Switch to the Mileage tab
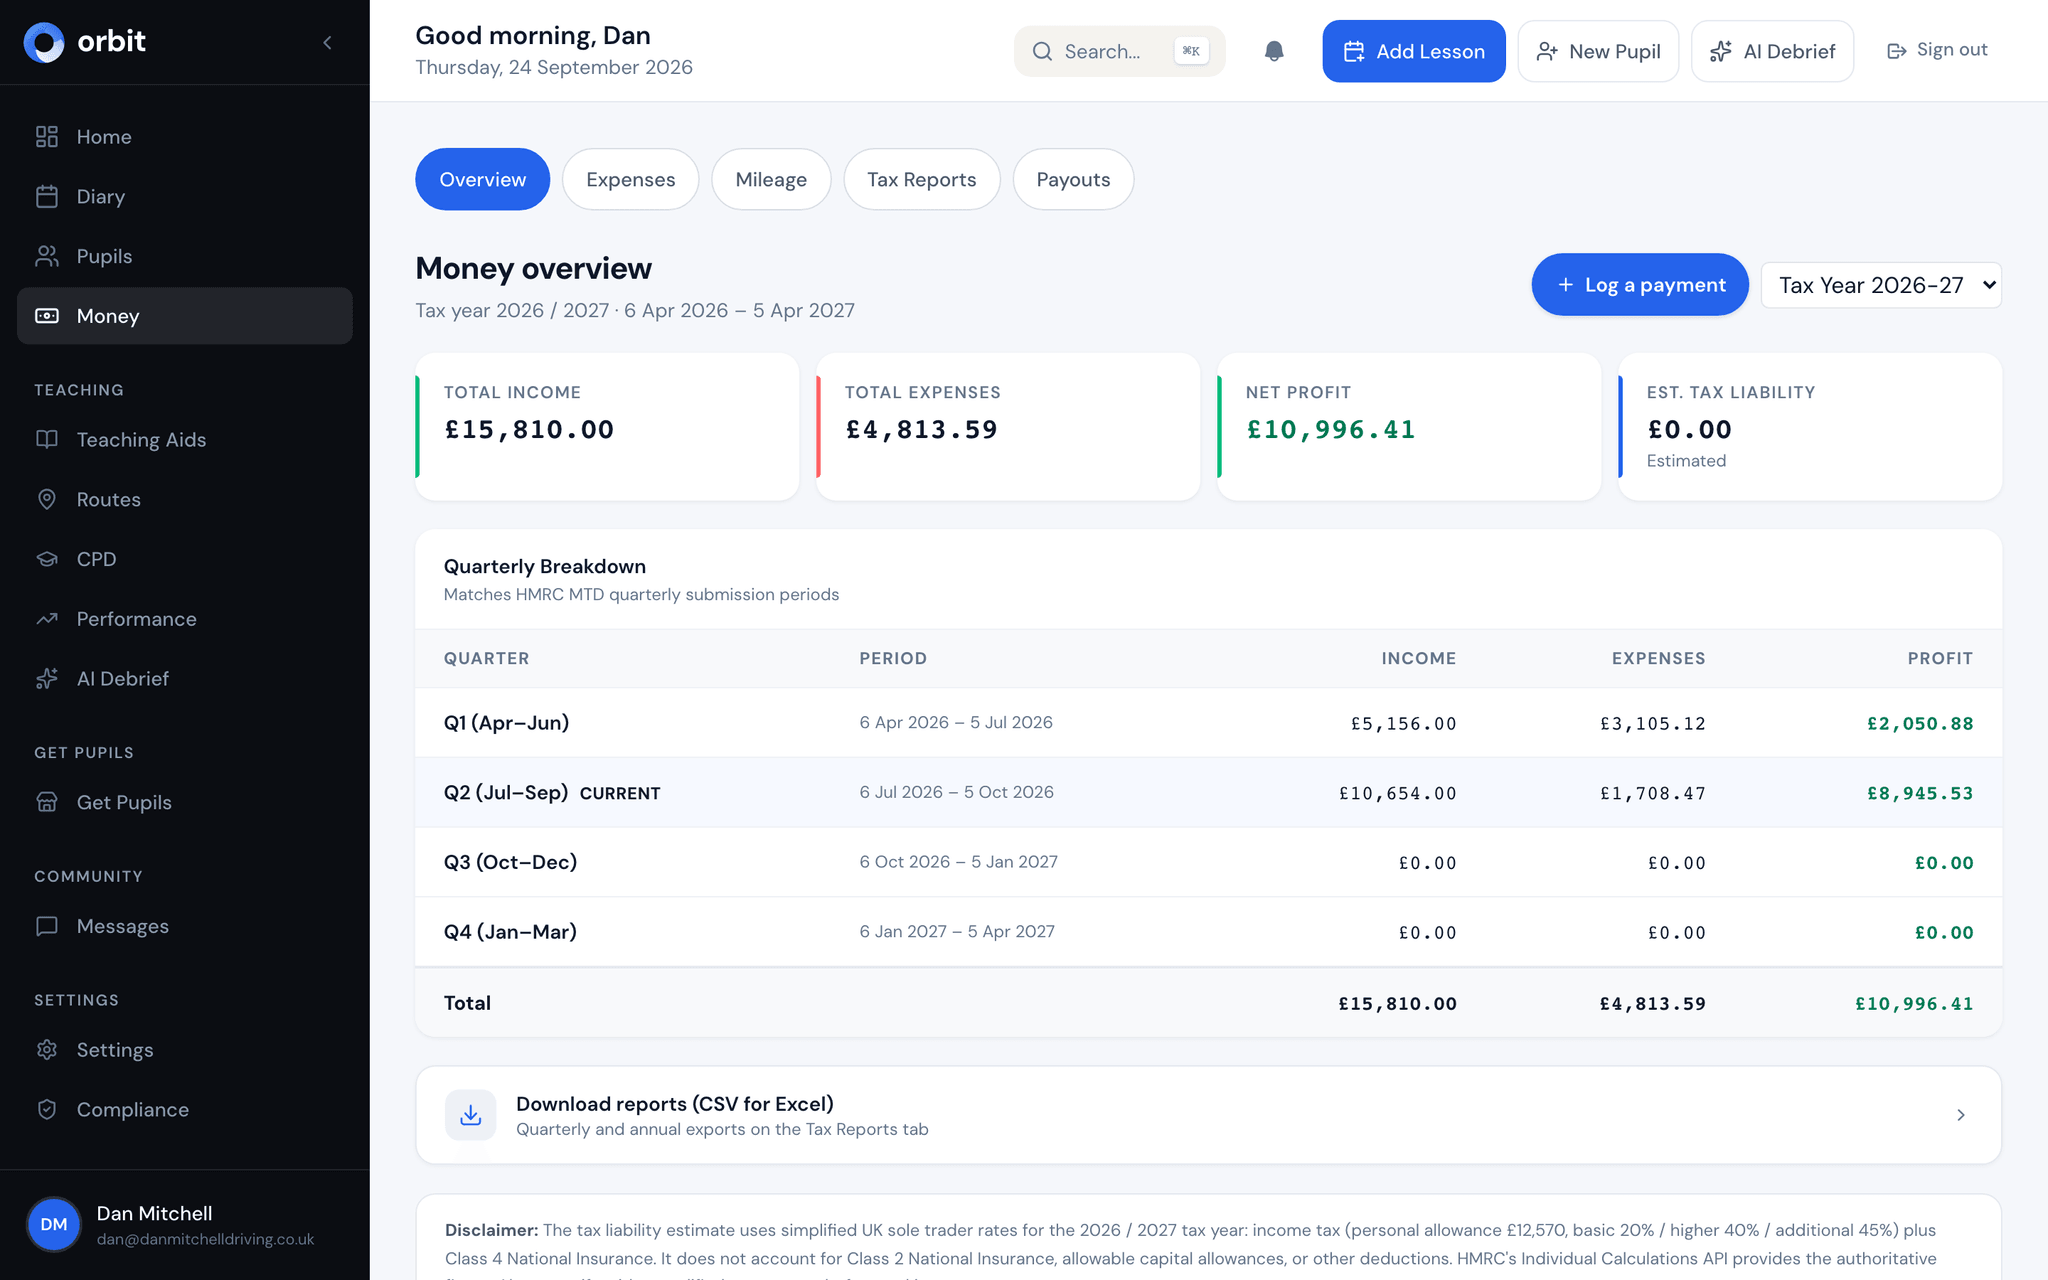Image resolution: width=2048 pixels, height=1280 pixels. (771, 180)
